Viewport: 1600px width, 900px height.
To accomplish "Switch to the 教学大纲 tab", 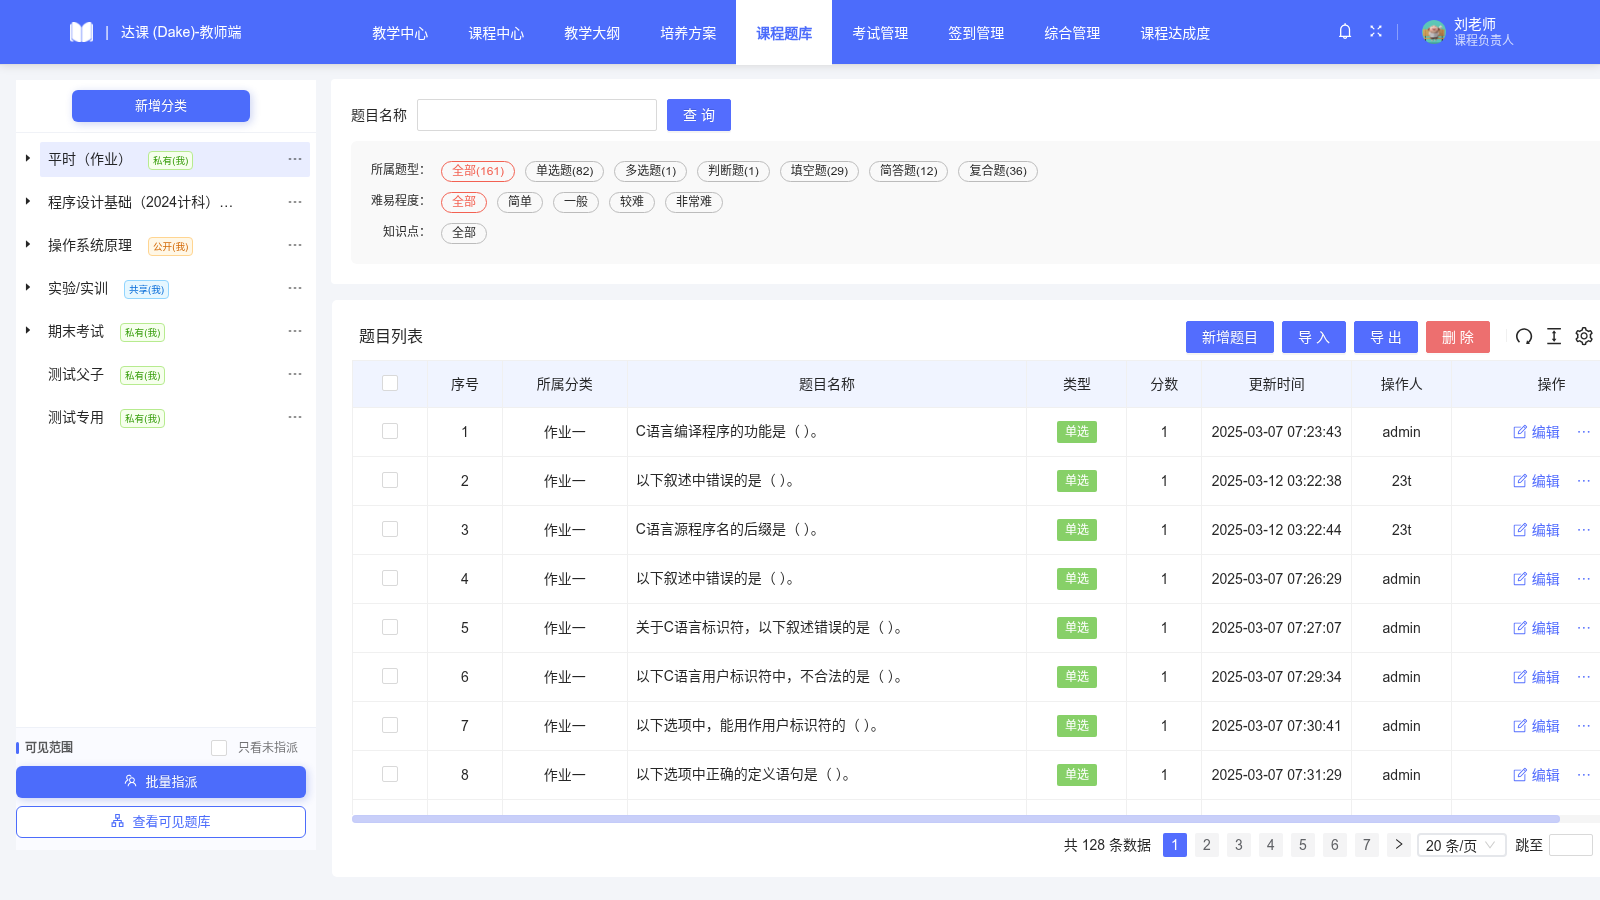I will click(x=592, y=33).
